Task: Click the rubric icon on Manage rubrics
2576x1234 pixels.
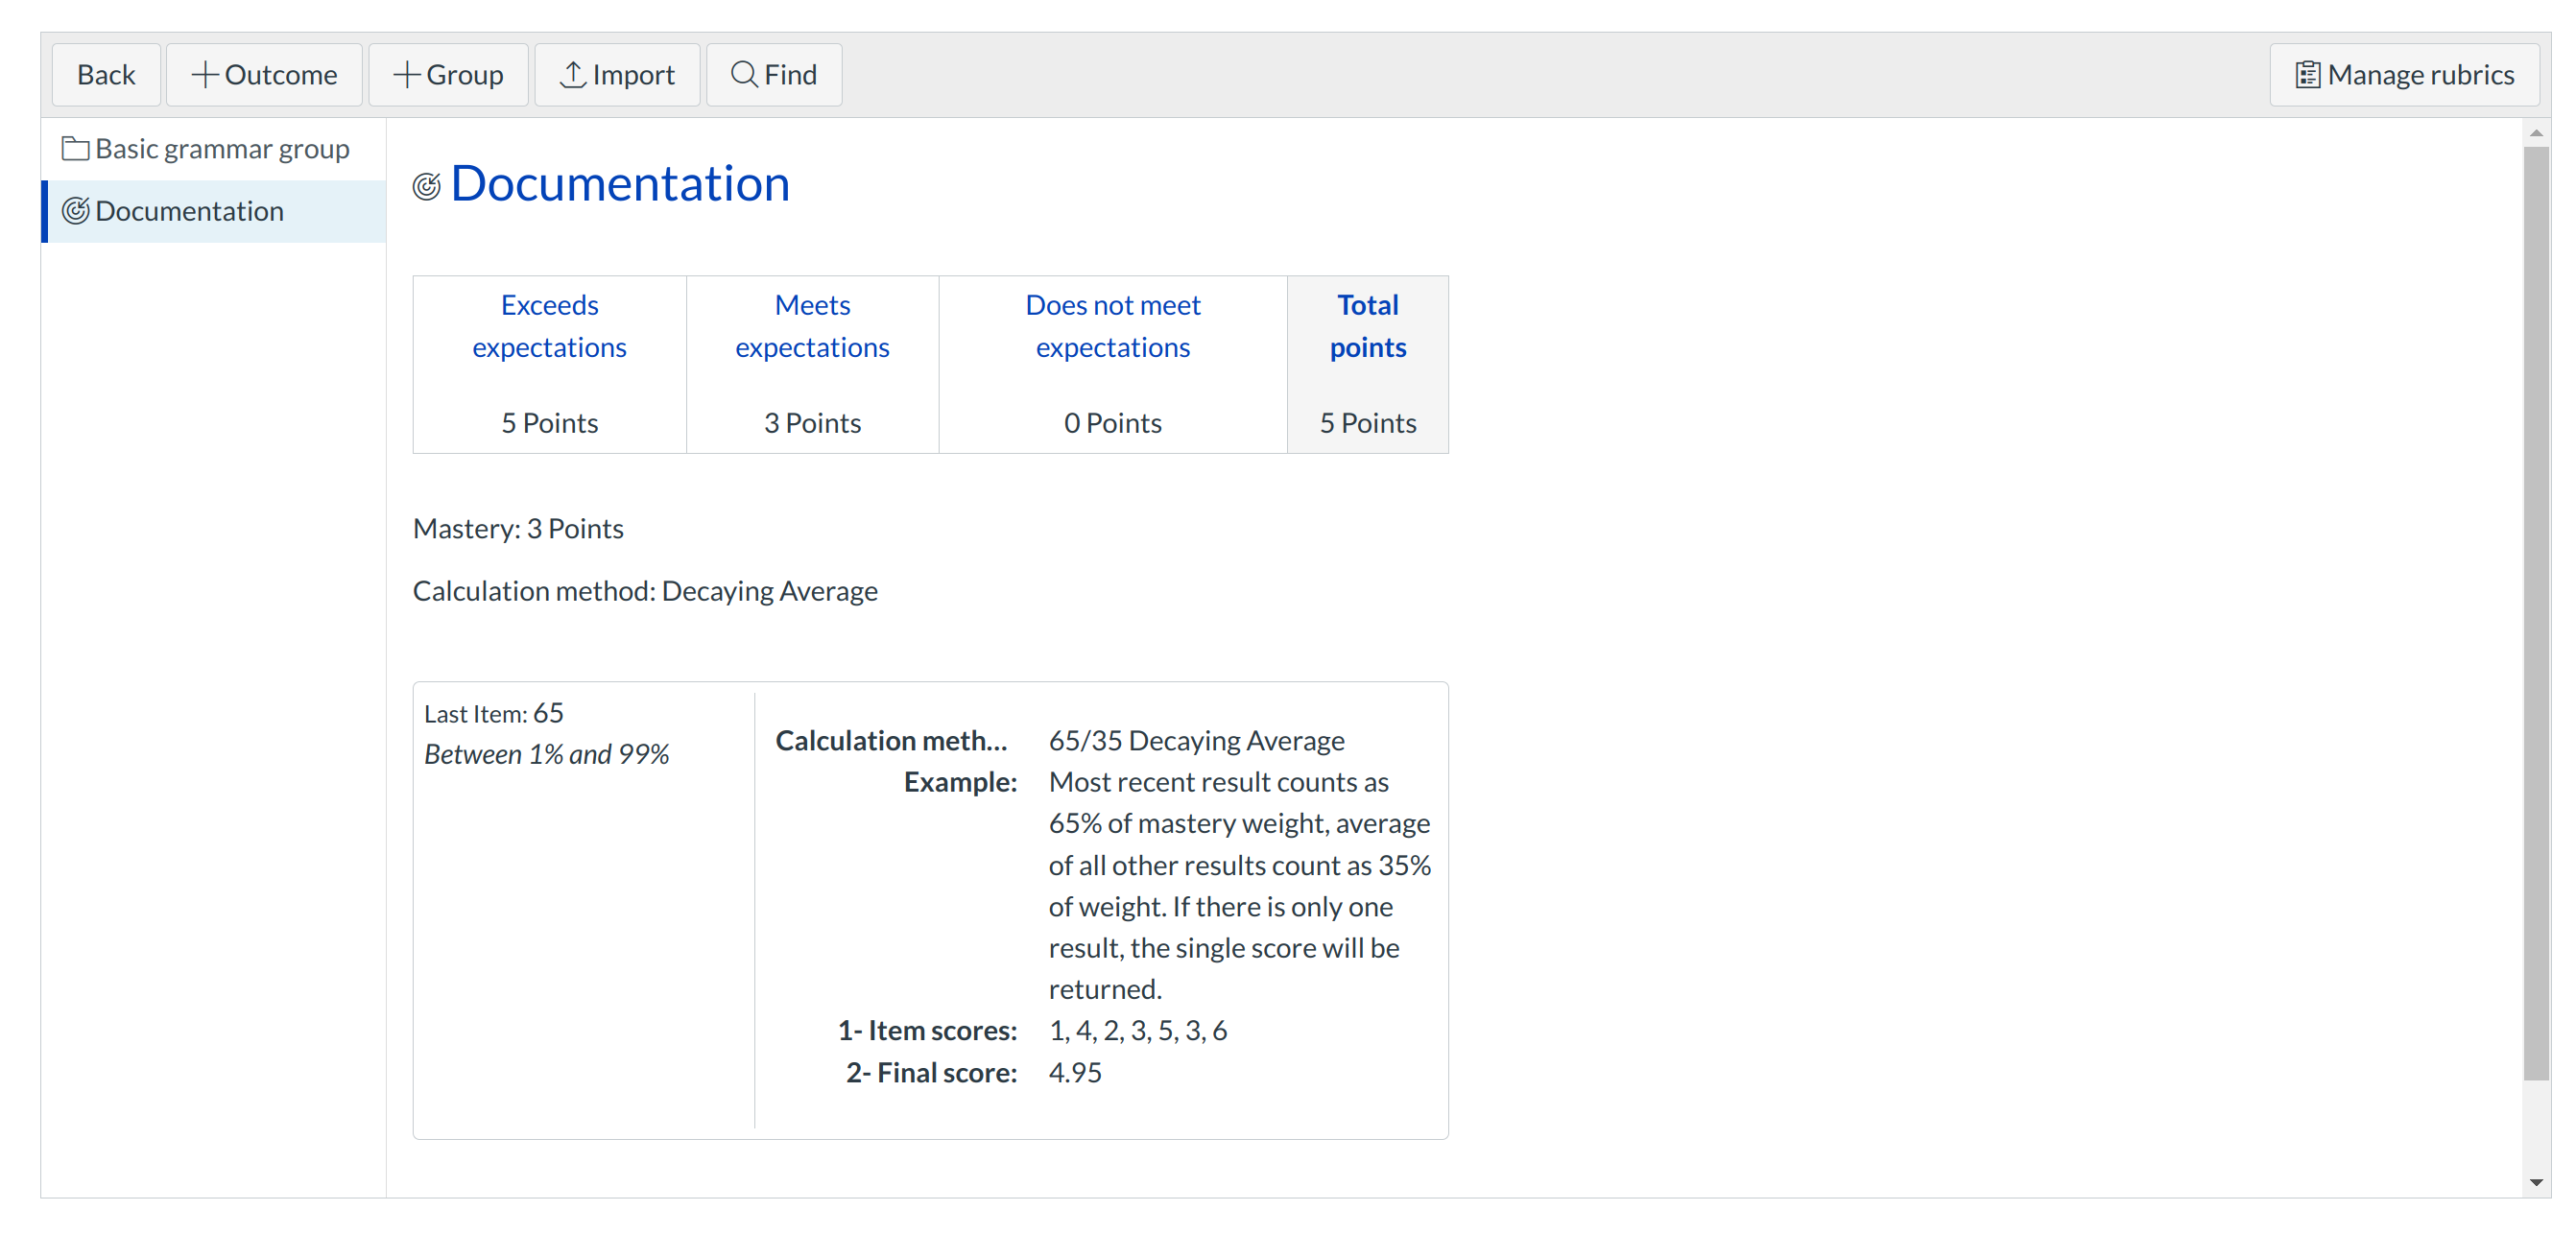Action: [x=2307, y=75]
